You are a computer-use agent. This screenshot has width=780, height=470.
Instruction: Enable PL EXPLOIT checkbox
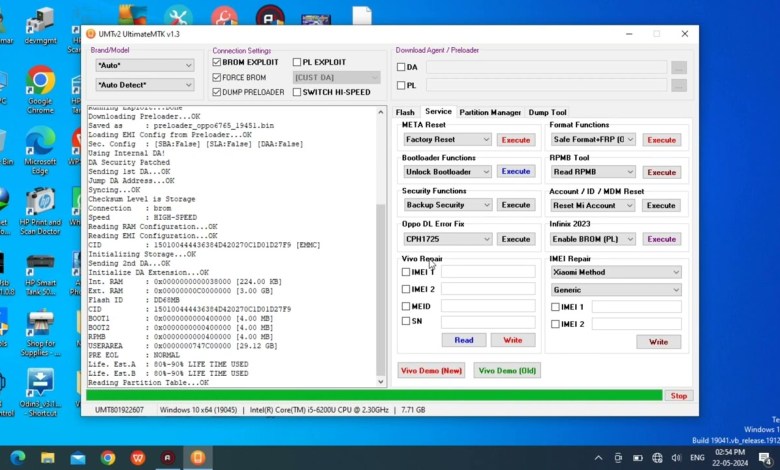(x=297, y=62)
